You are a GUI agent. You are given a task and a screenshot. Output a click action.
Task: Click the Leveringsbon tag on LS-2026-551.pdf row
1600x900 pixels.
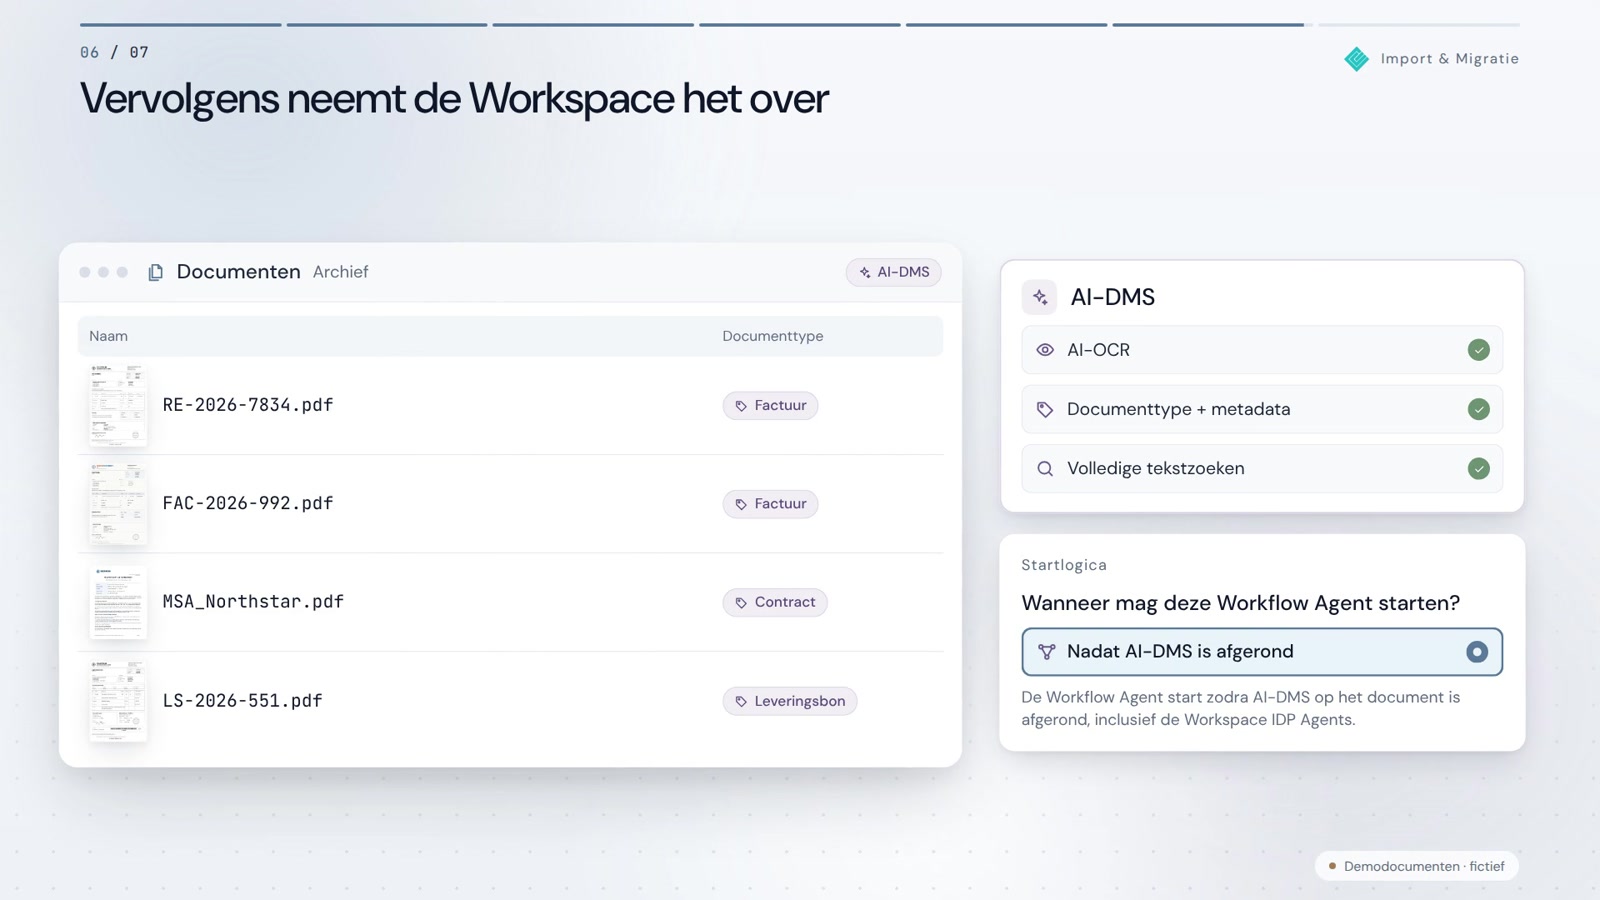[790, 701]
